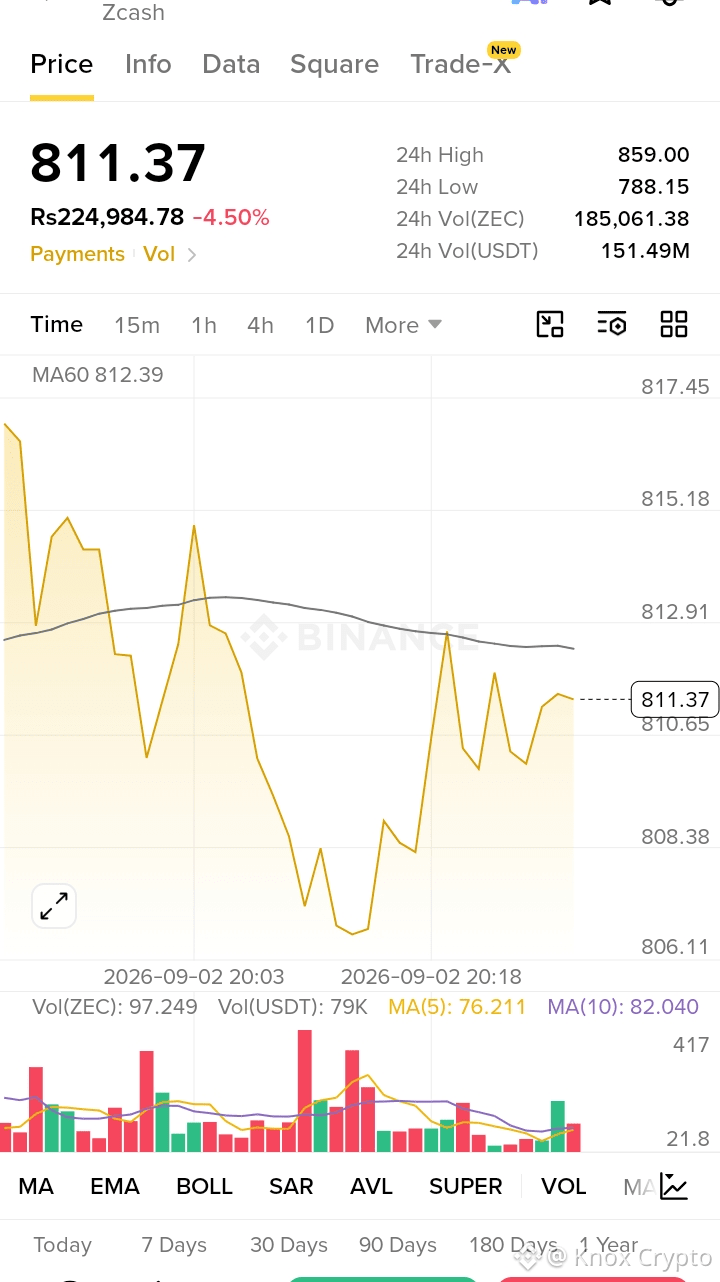Toggle the MA indicator
Image resolution: width=720 pixels, height=1282 pixels.
click(36, 1186)
